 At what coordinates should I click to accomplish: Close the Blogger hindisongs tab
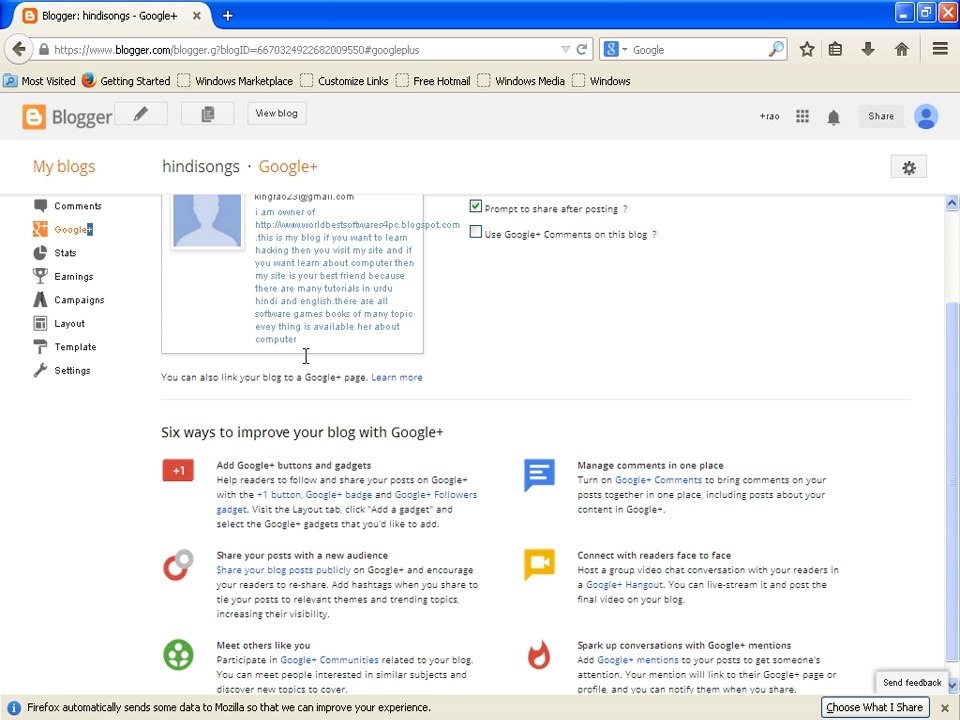tap(197, 16)
